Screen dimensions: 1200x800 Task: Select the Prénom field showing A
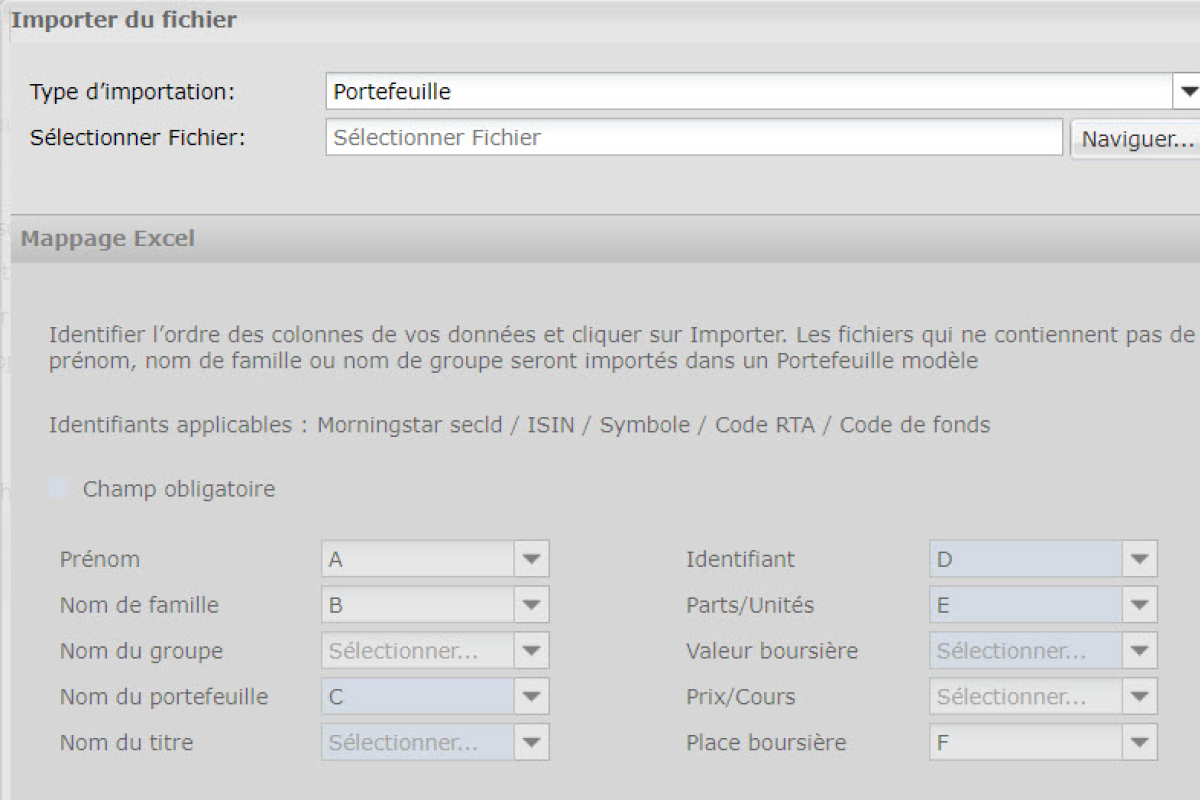(x=418, y=559)
